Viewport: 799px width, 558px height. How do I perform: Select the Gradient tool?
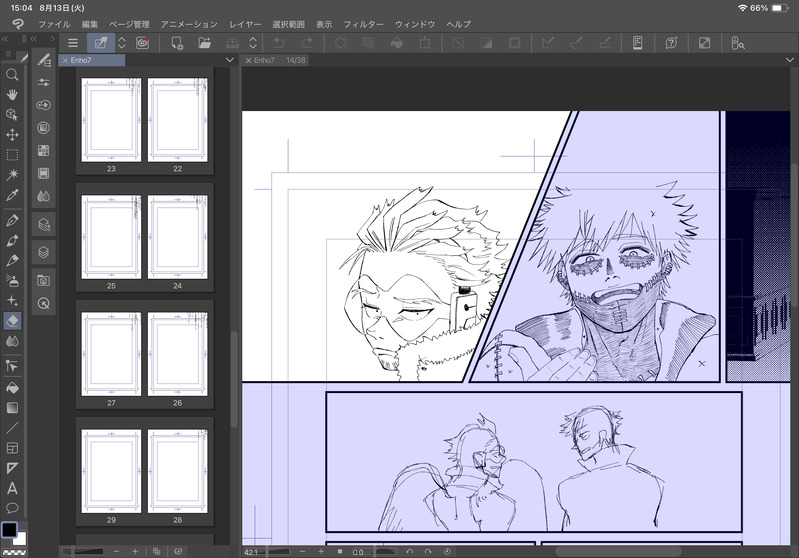pyautogui.click(x=12, y=408)
